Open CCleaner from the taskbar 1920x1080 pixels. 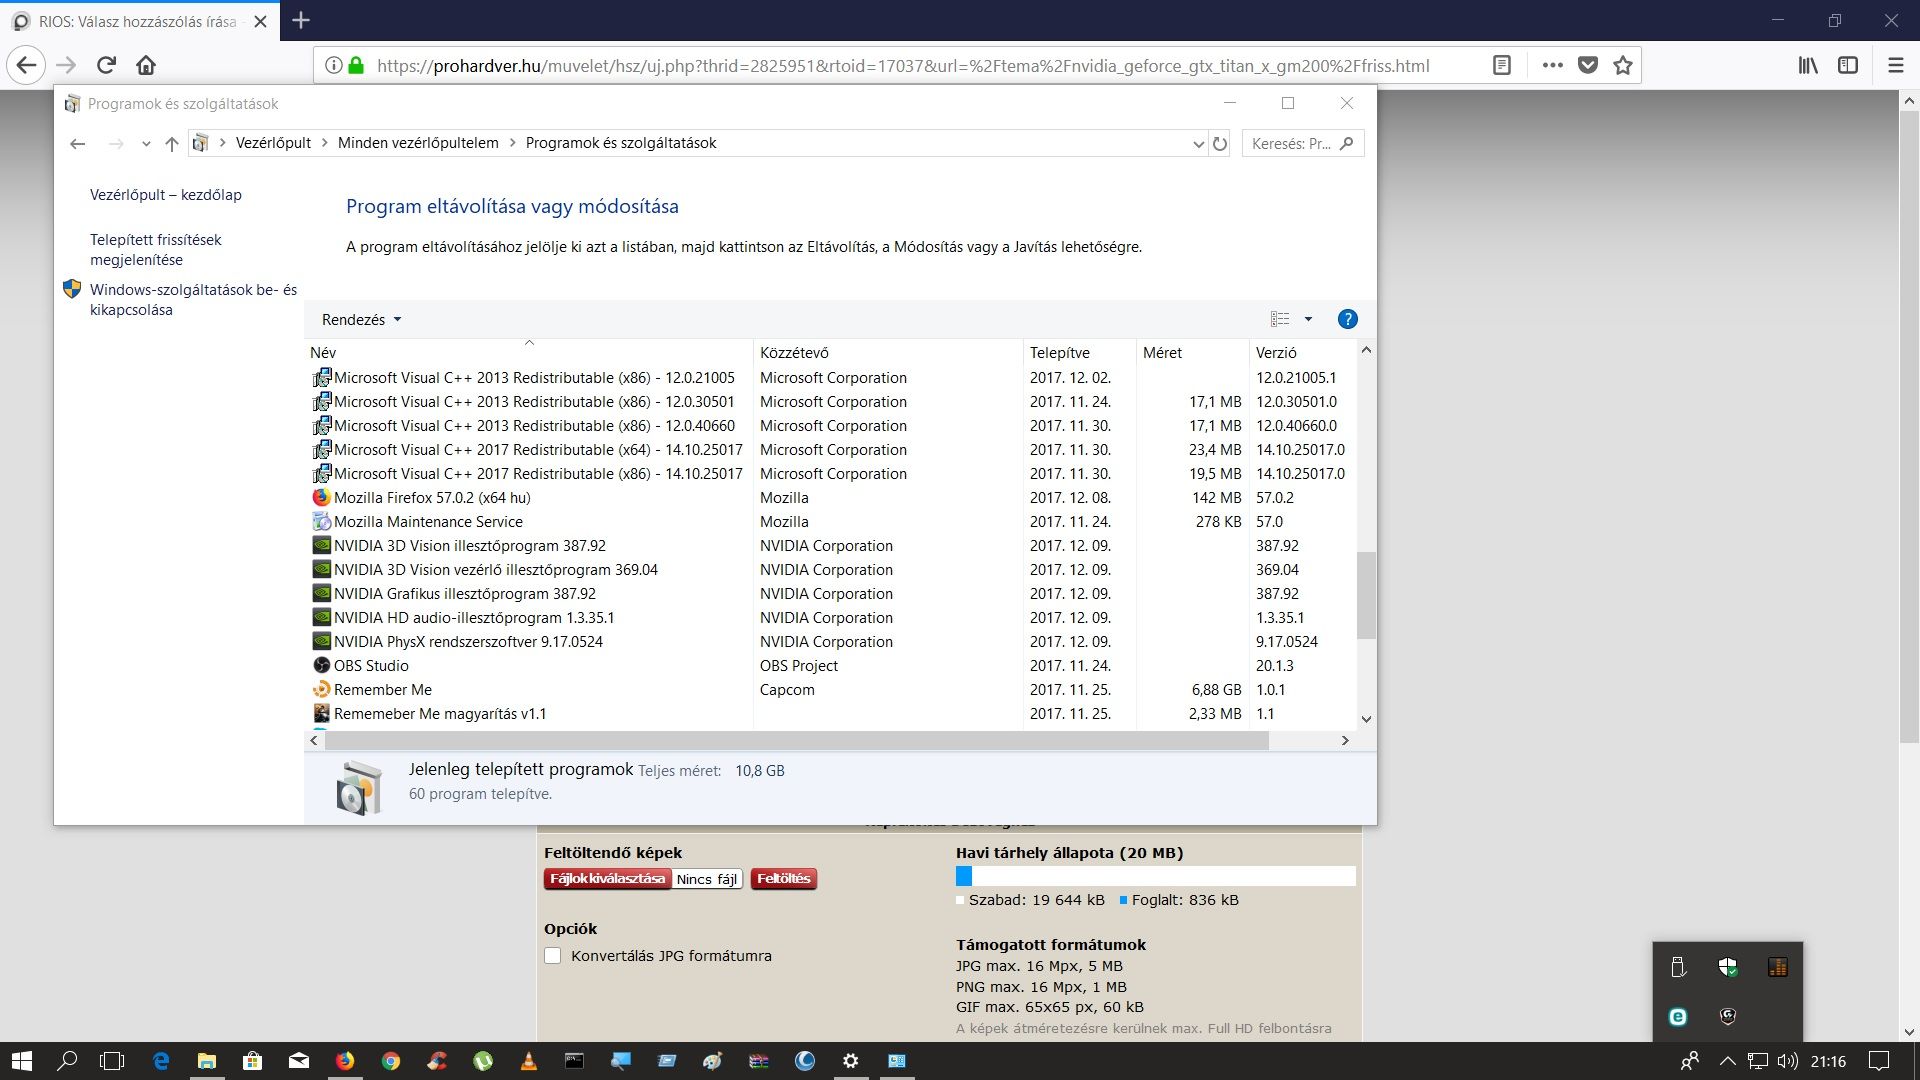point(437,1061)
